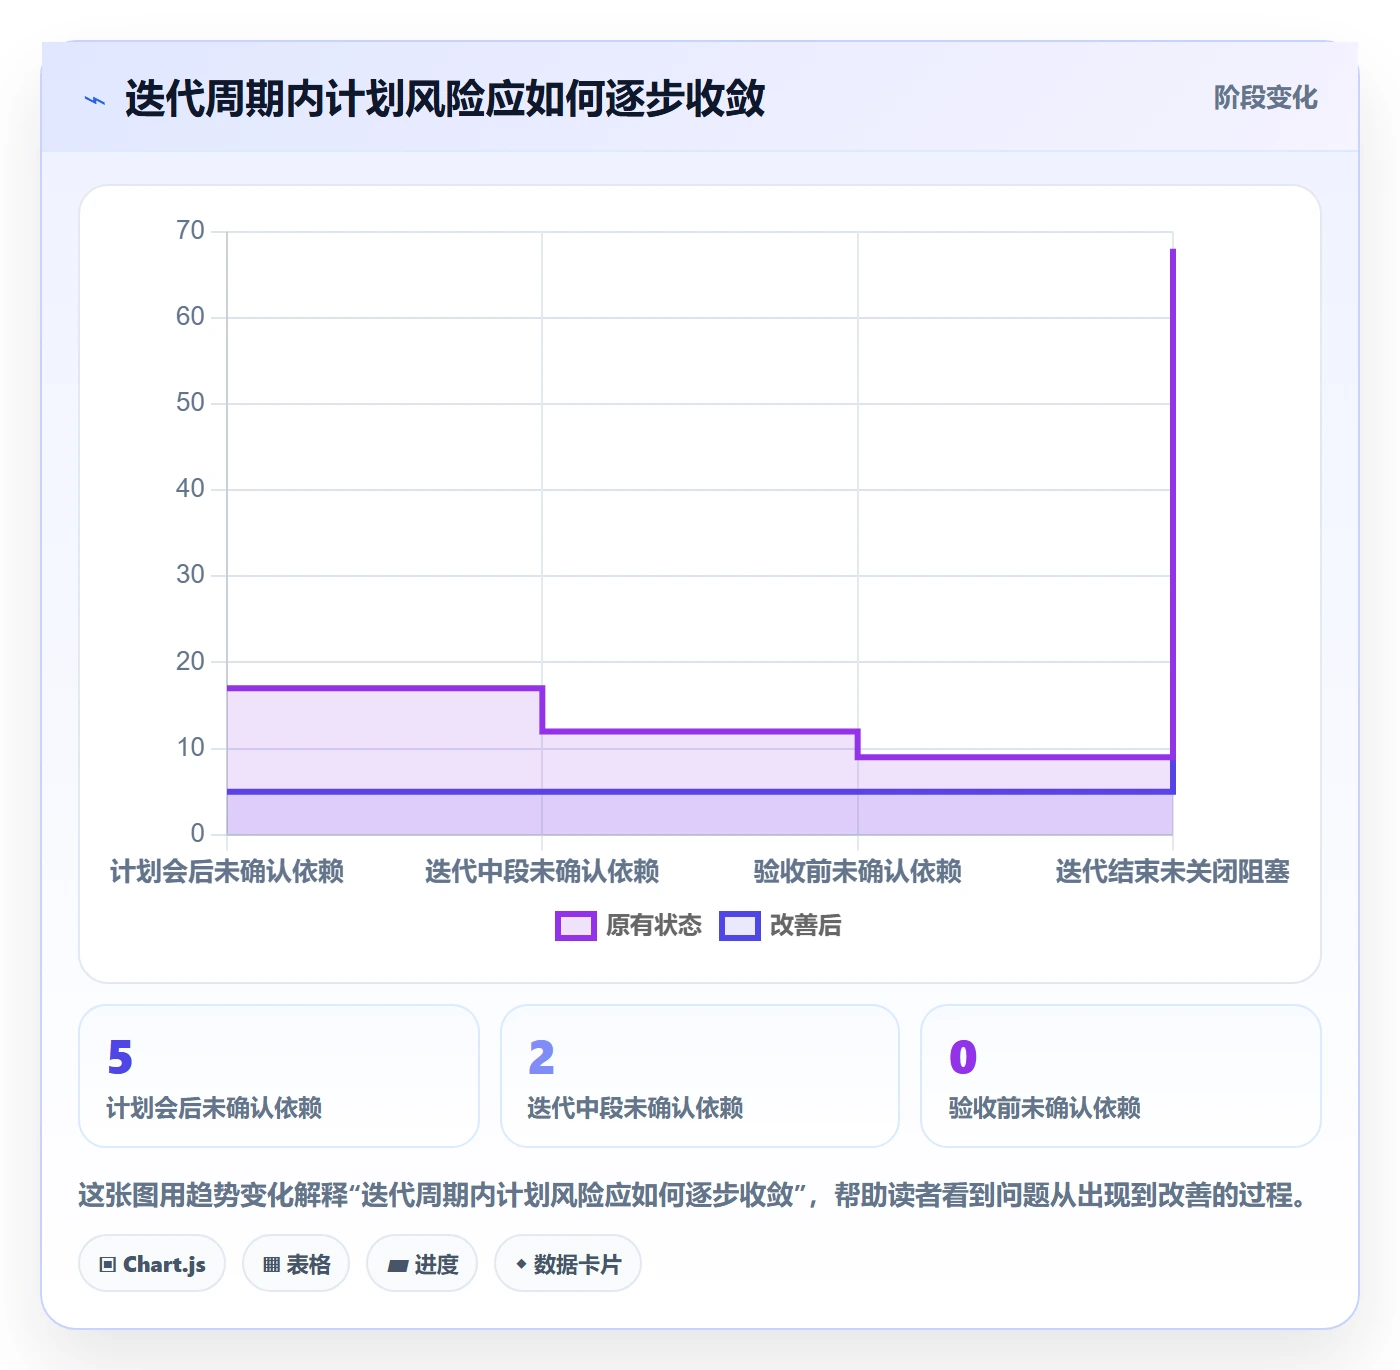Viewport: 1400px width, 1370px height.
Task: Click the x-axis label 迭代中段未确认依赖
Action: click(542, 872)
